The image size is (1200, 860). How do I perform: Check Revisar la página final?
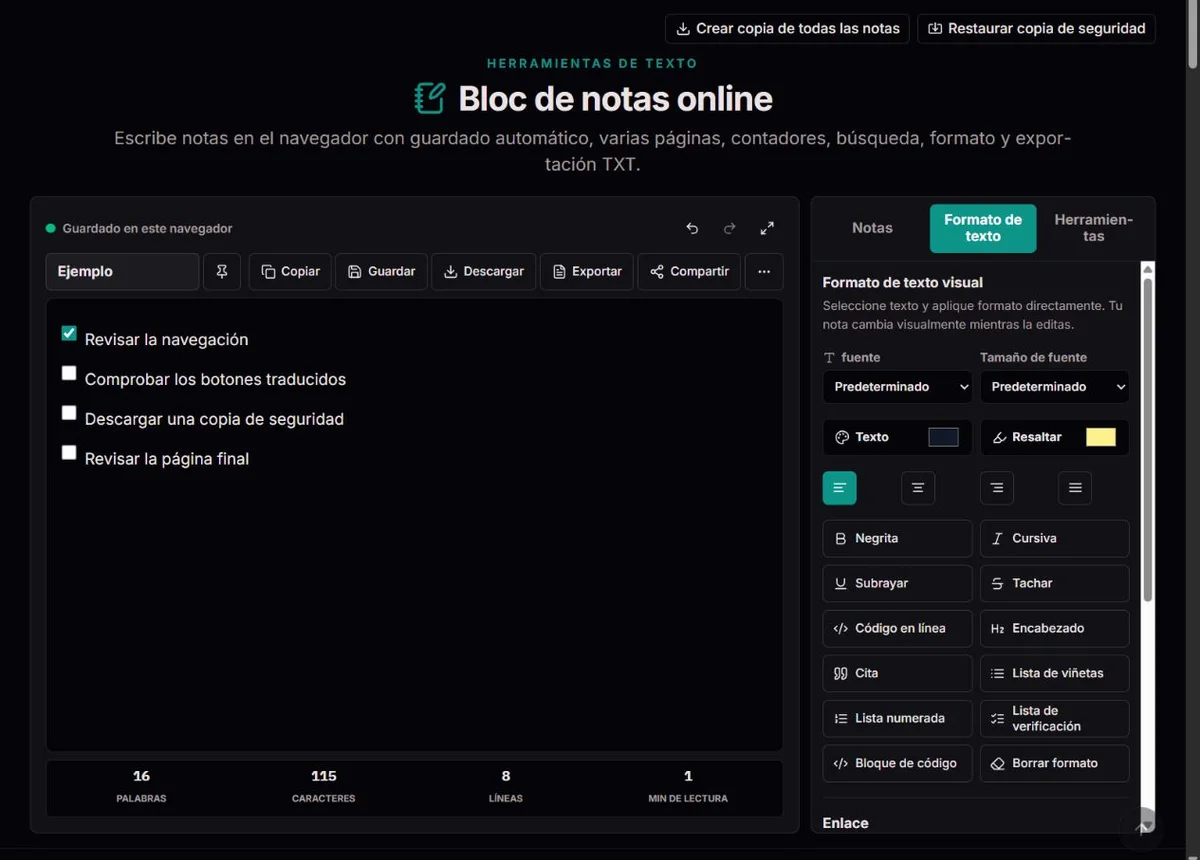tap(69, 452)
